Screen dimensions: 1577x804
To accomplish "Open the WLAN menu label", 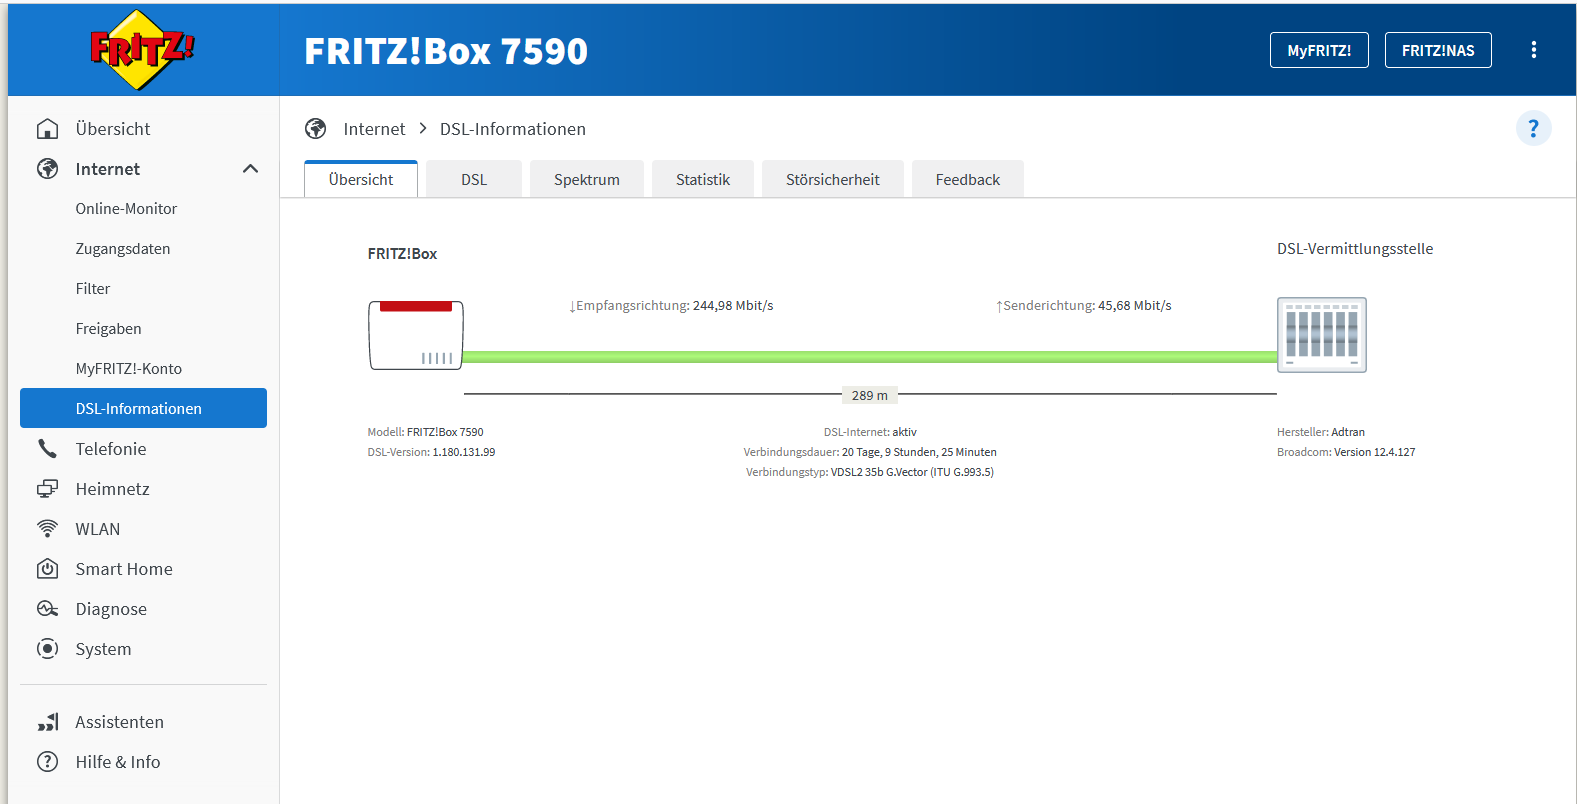I will [98, 529].
